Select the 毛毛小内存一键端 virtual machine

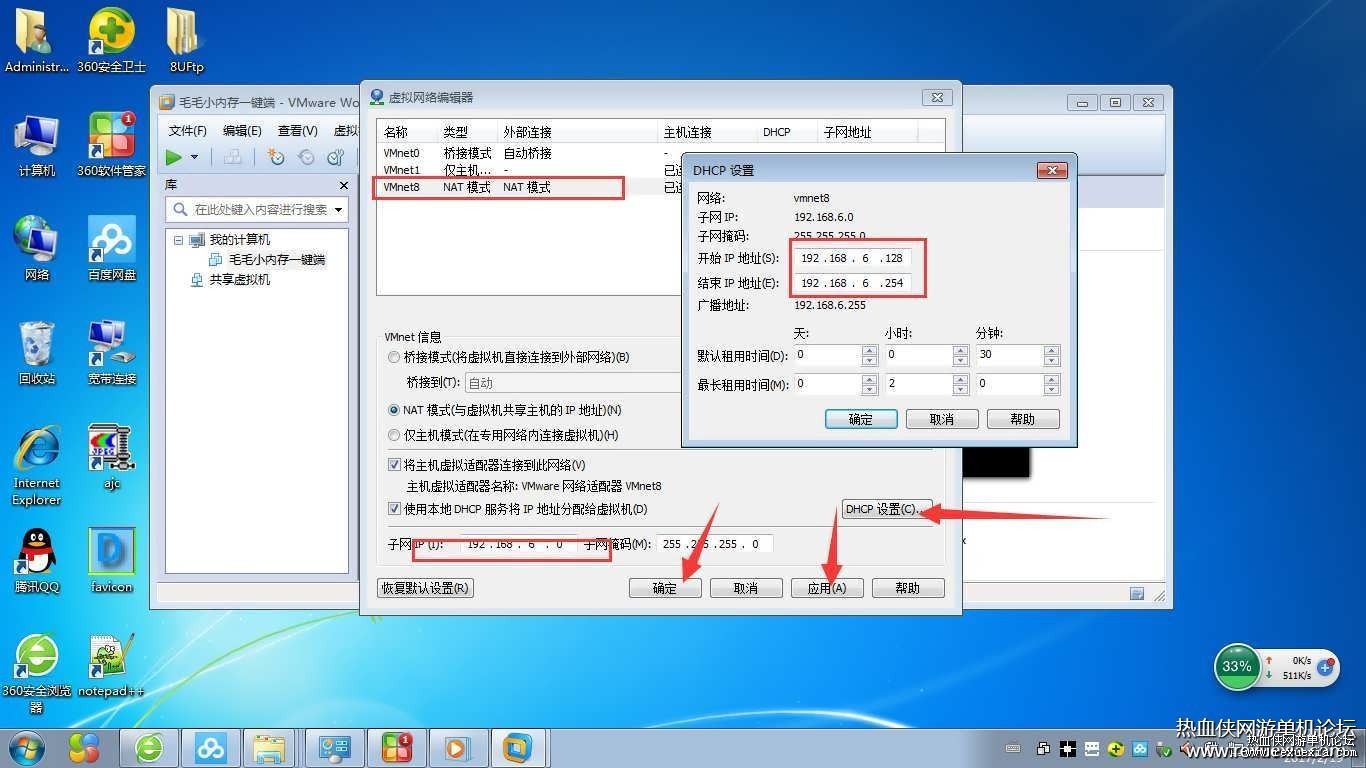(277, 260)
